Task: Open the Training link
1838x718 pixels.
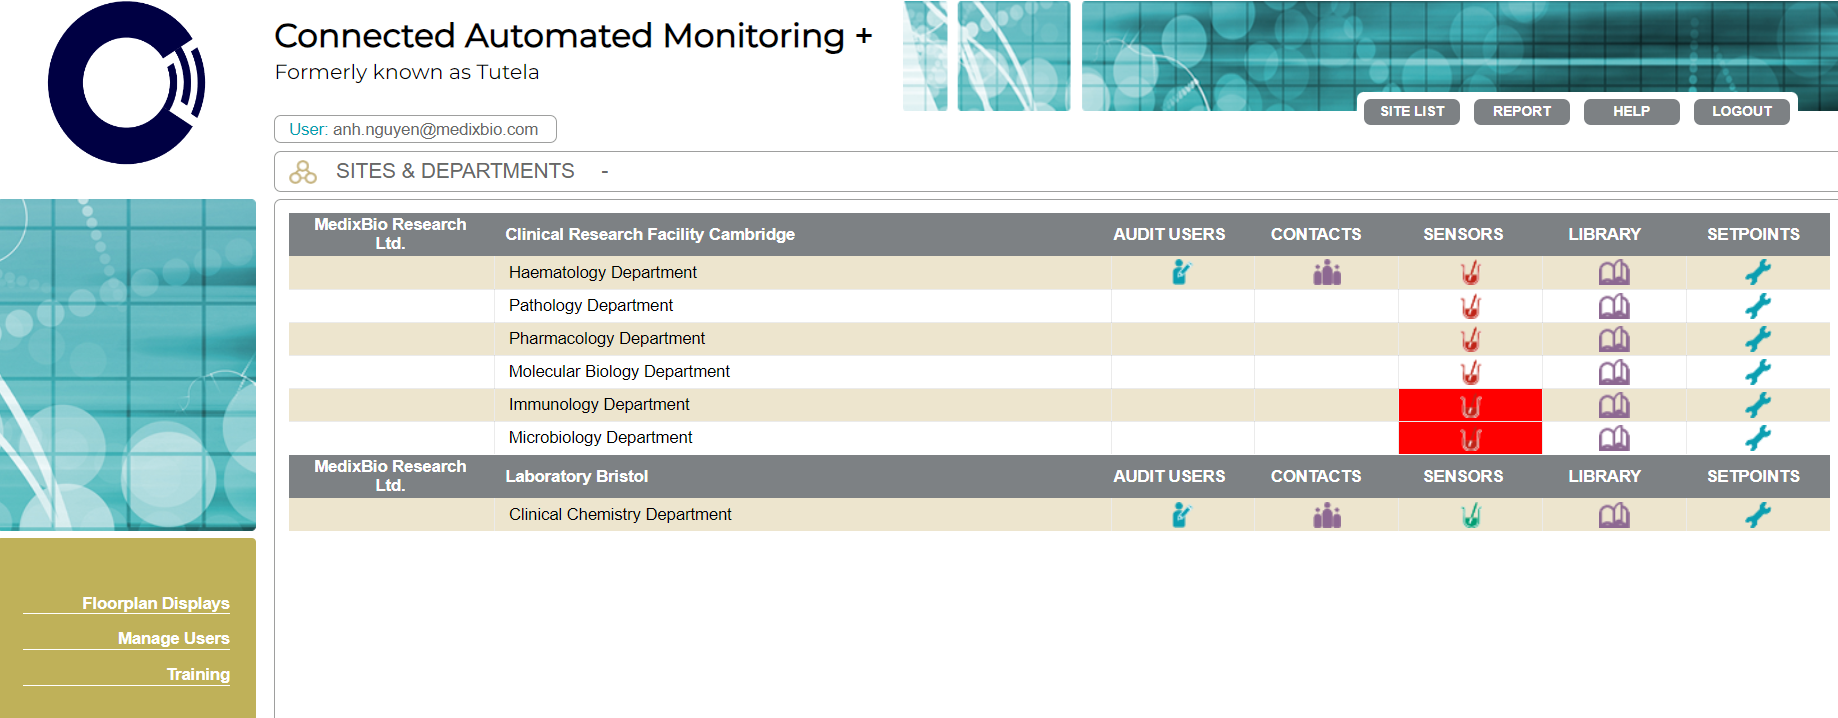Action: pos(198,674)
